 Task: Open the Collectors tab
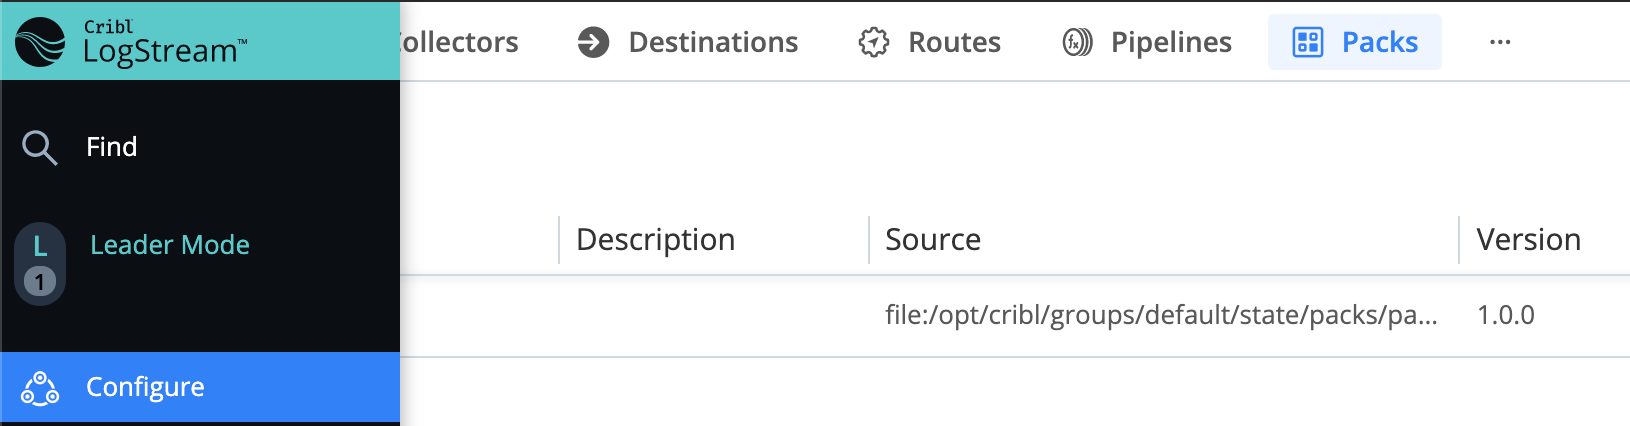(x=460, y=42)
